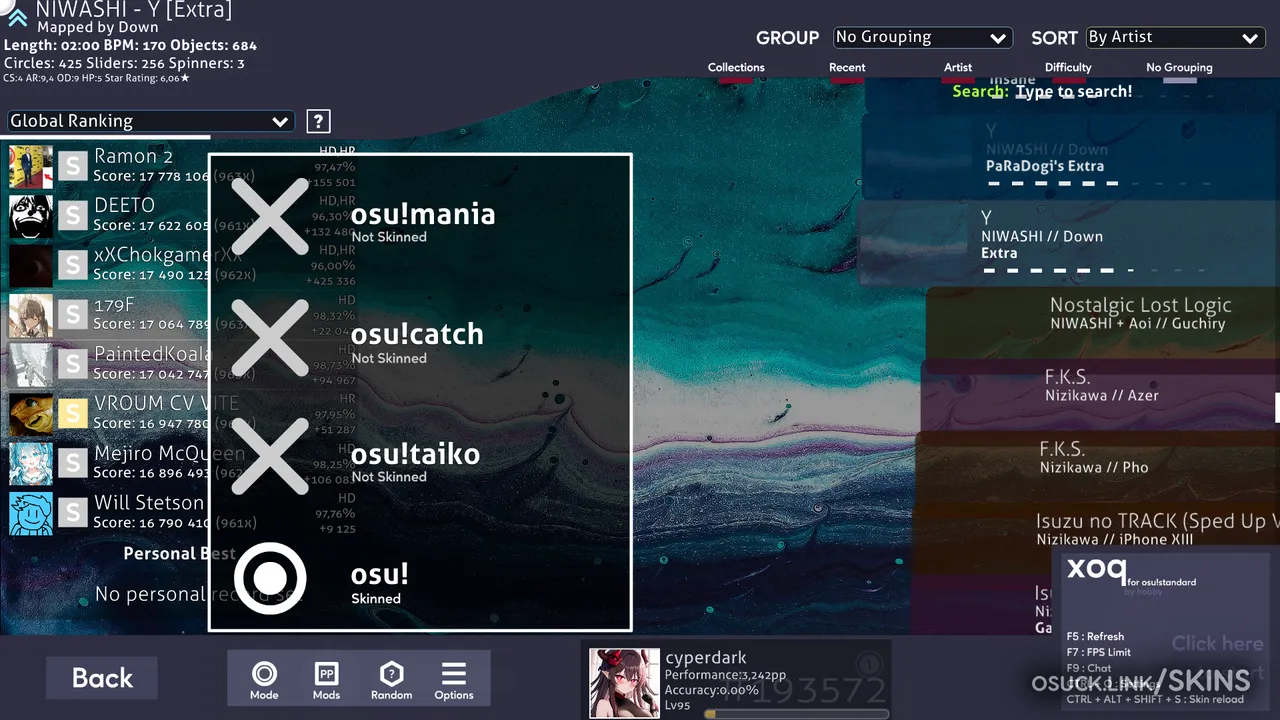Open the Global Ranking dropdown
This screenshot has height=720, width=1280.
149,121
